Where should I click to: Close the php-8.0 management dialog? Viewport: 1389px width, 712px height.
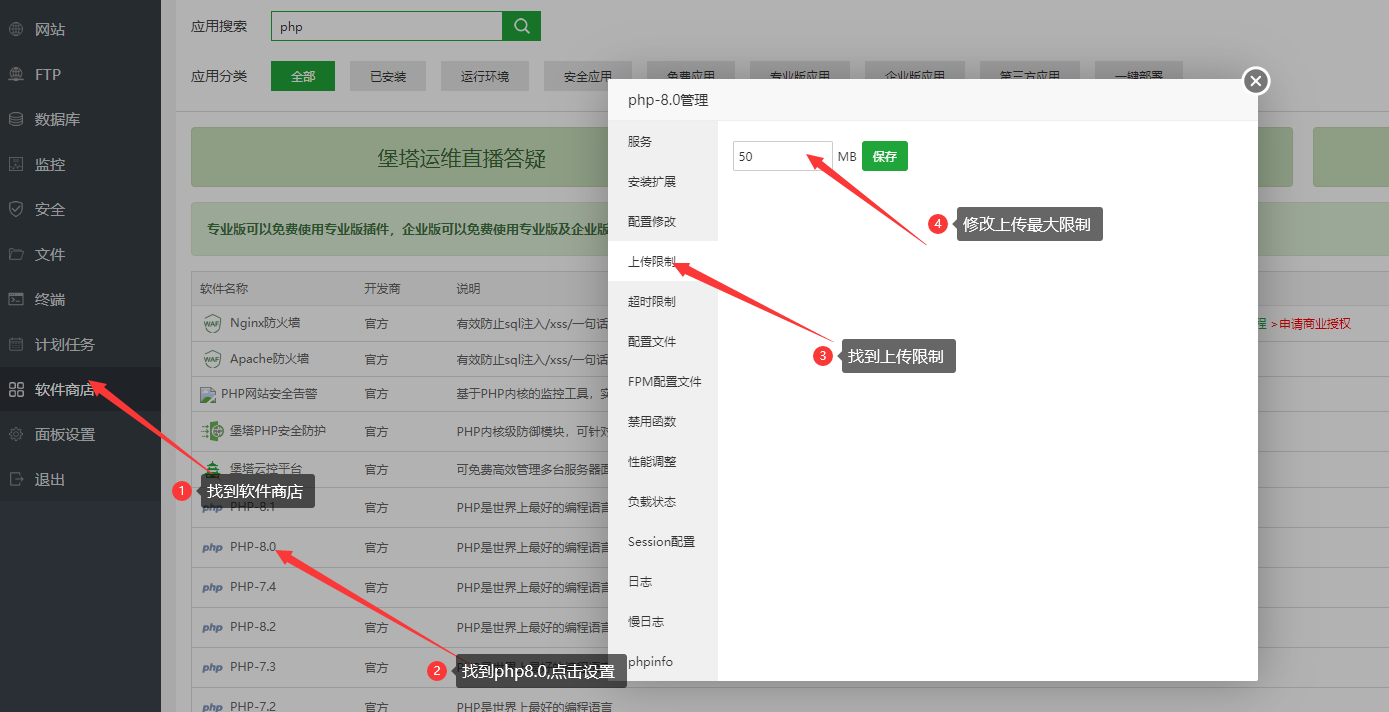click(x=1256, y=81)
